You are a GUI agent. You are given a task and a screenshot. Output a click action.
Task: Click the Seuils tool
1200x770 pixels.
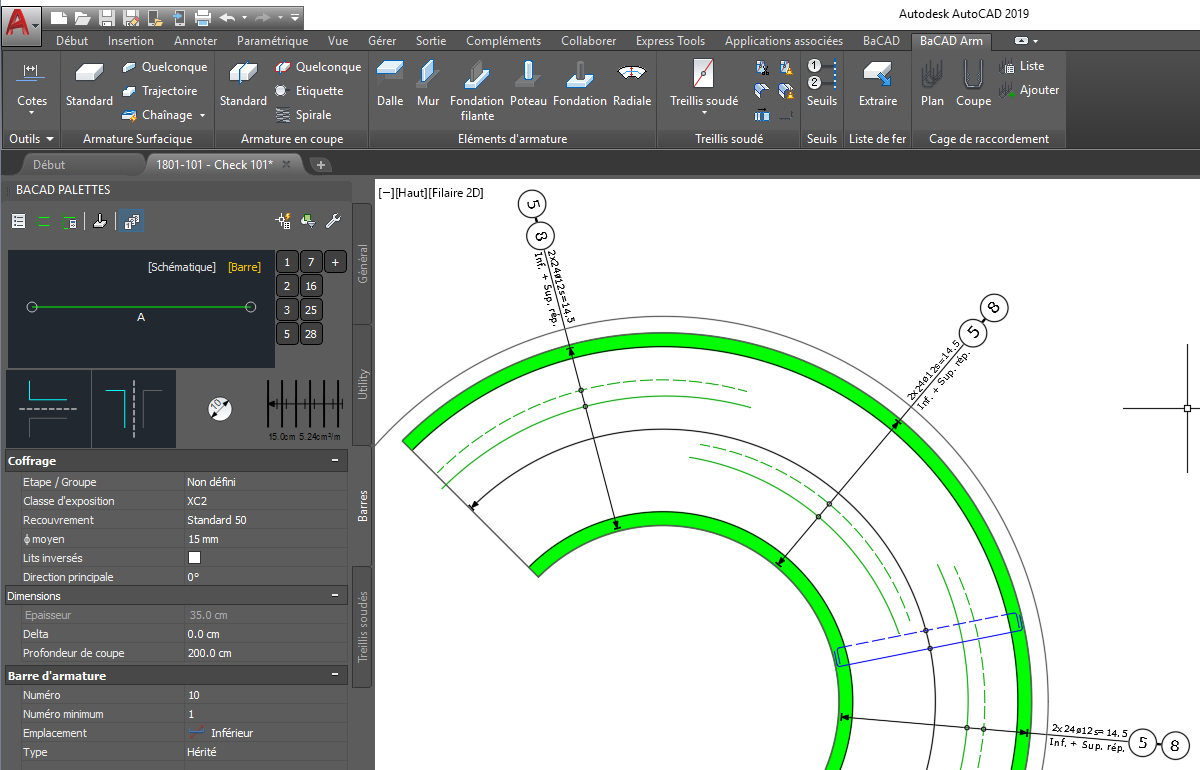pyautogui.click(x=821, y=85)
